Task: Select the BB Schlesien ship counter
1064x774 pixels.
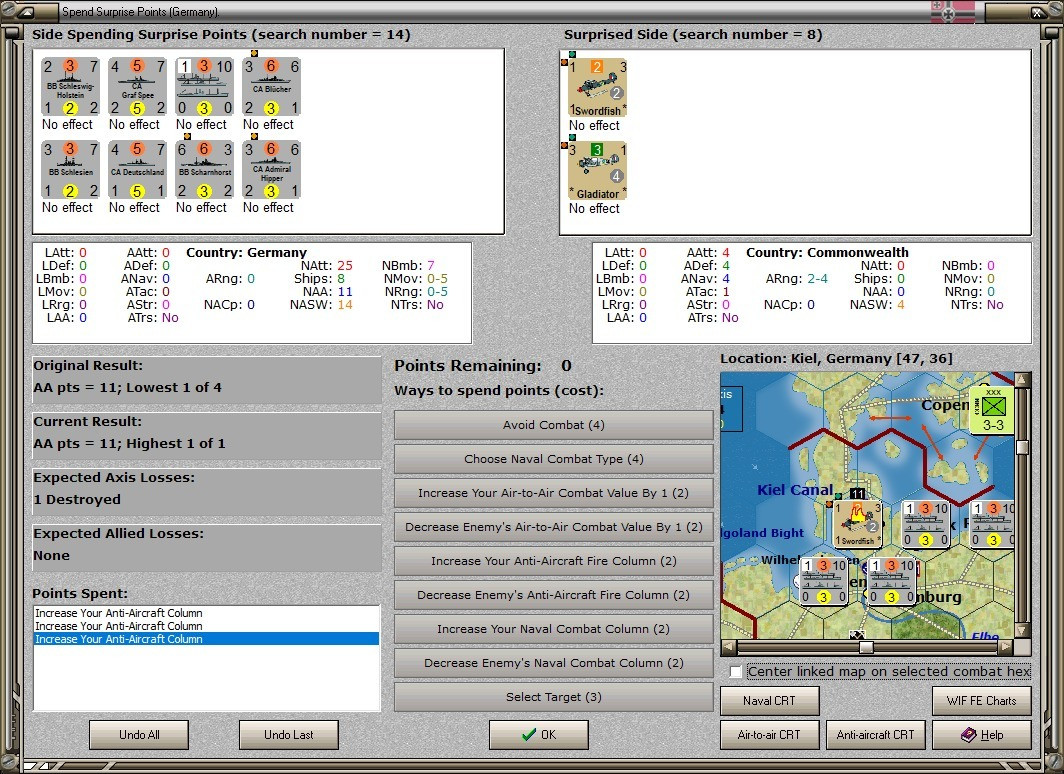Action: point(70,170)
